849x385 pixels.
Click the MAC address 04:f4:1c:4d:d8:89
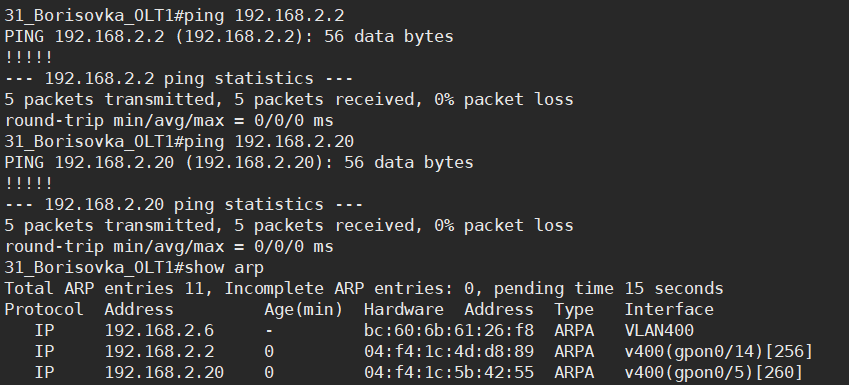click(449, 351)
